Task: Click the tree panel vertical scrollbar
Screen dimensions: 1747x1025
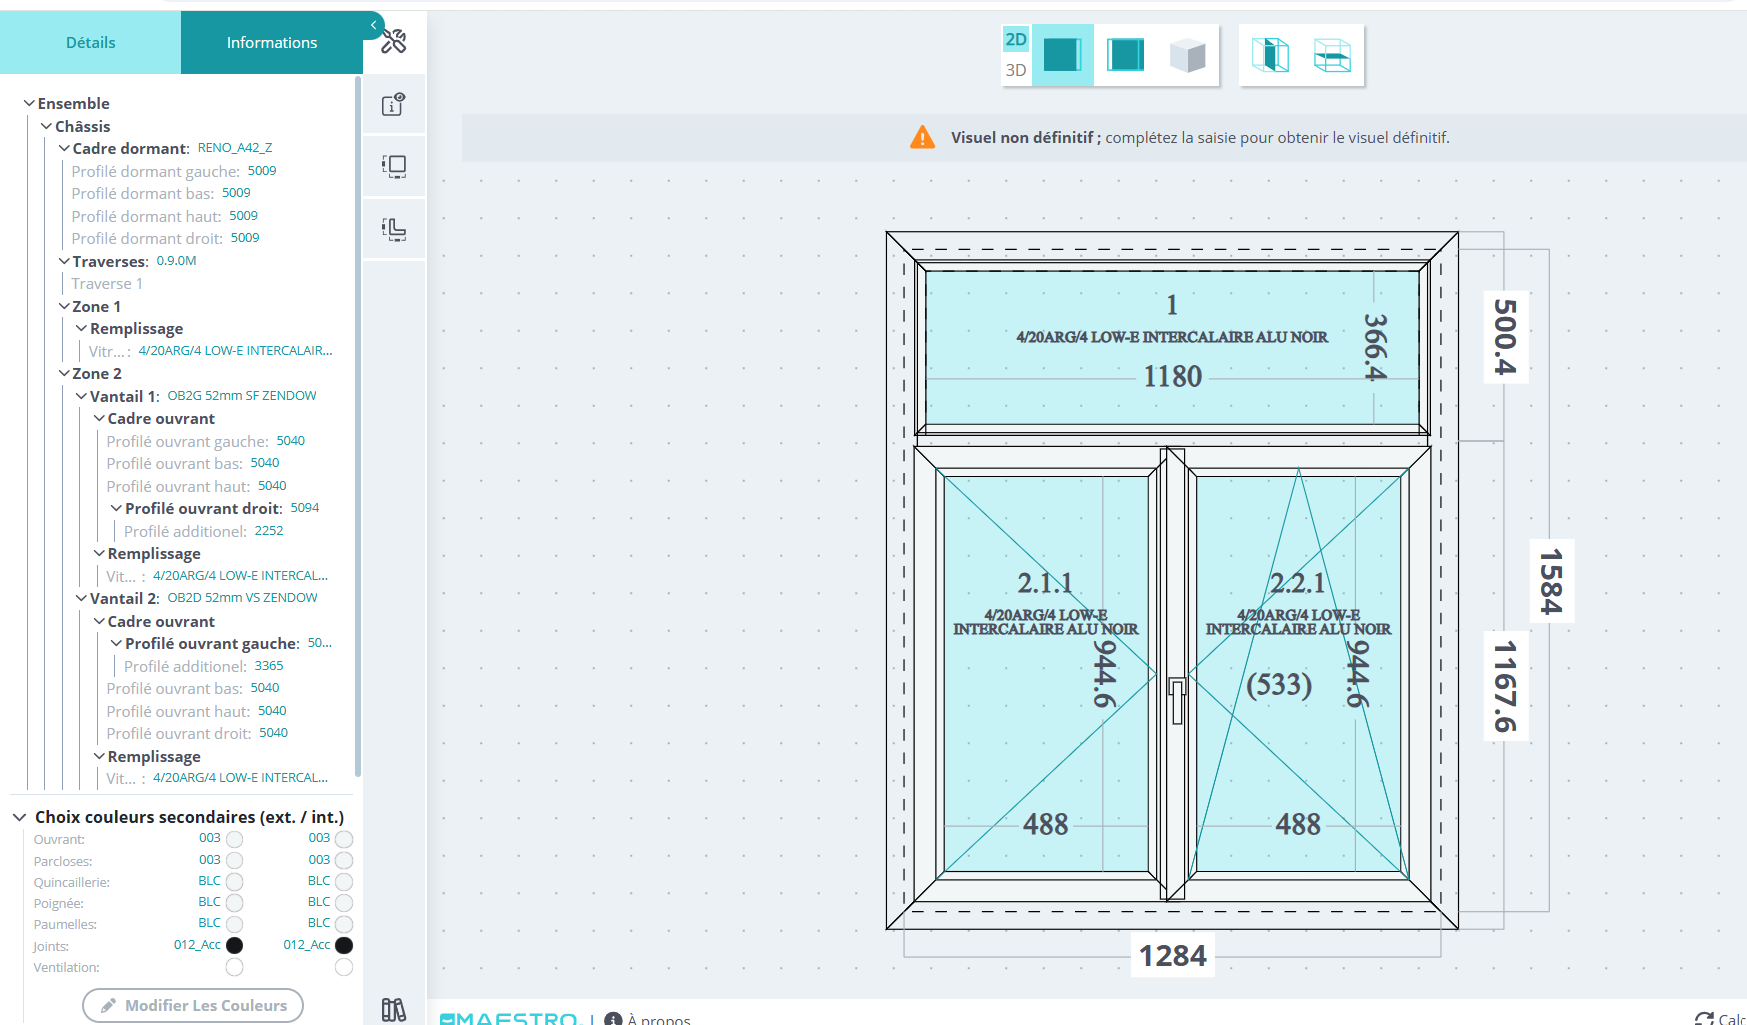Action: 358,427
